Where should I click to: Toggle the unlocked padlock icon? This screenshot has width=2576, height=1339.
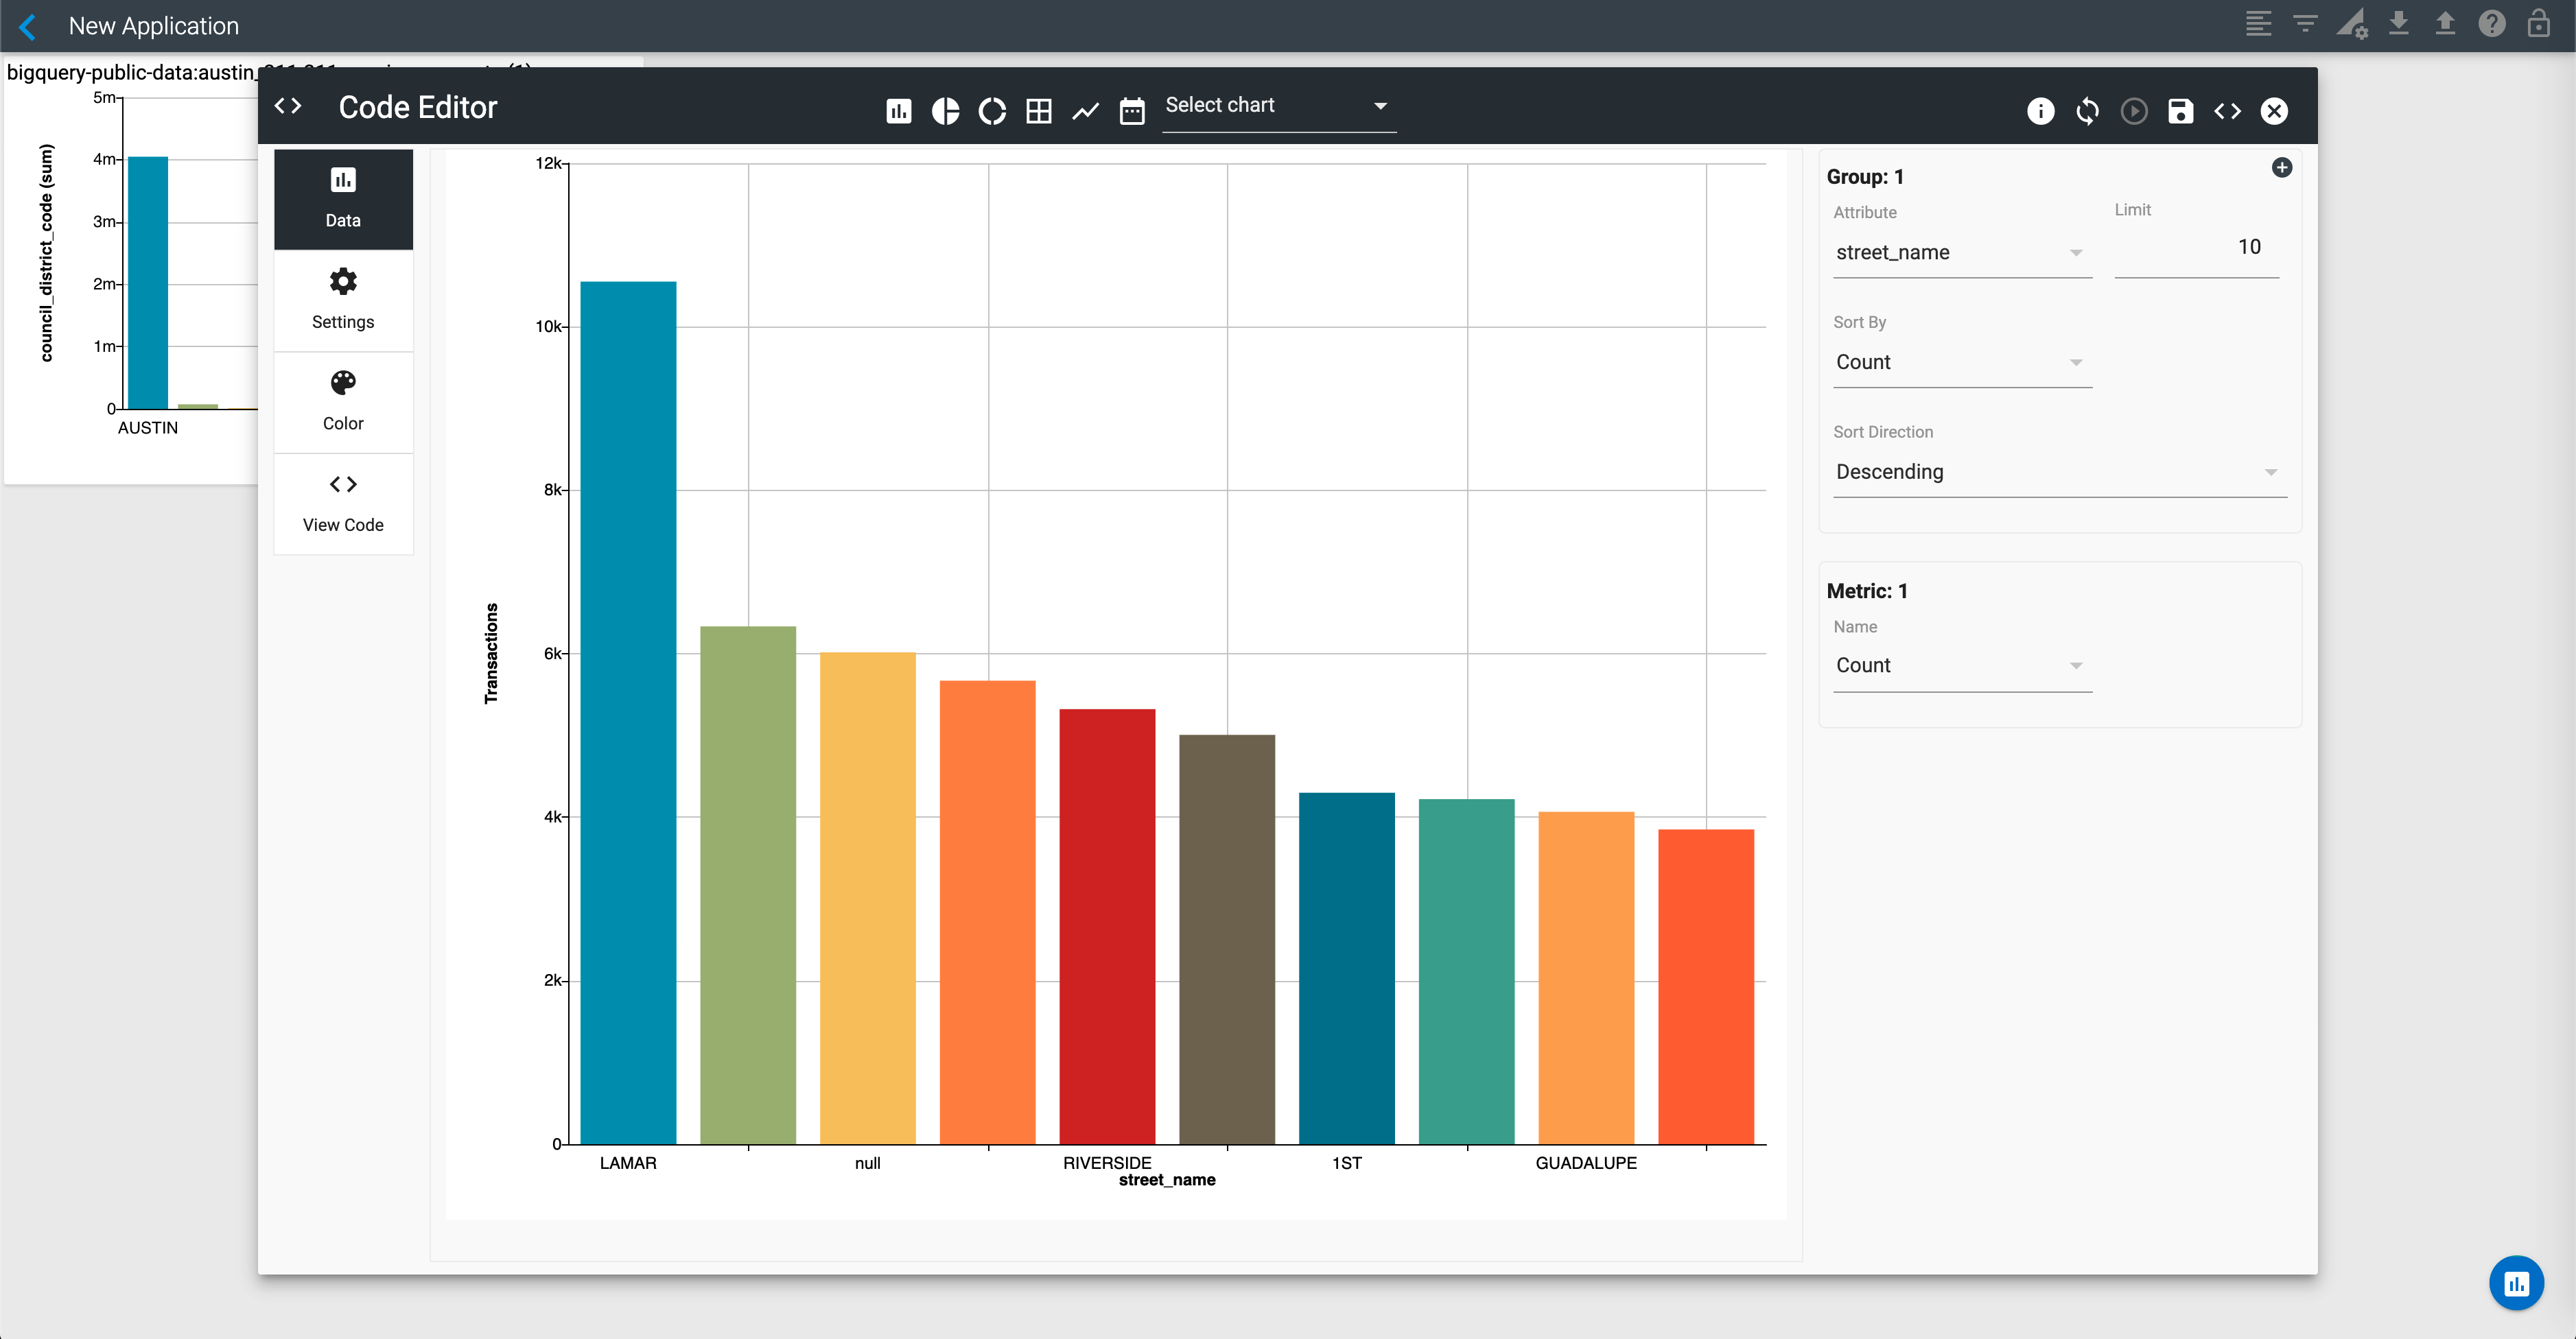tap(2539, 24)
